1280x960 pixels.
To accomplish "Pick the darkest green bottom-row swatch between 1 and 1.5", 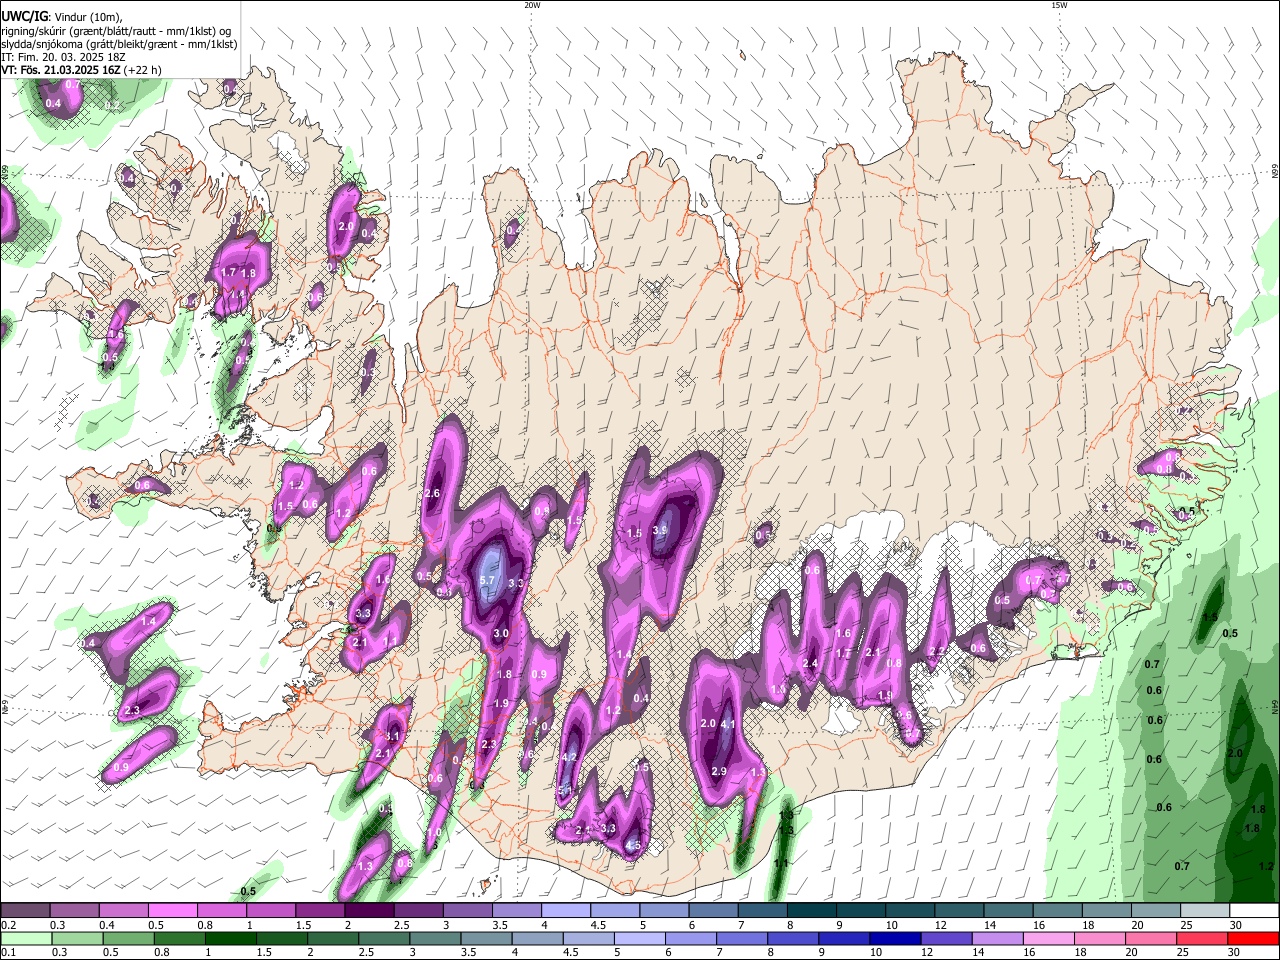I will tap(231, 938).
